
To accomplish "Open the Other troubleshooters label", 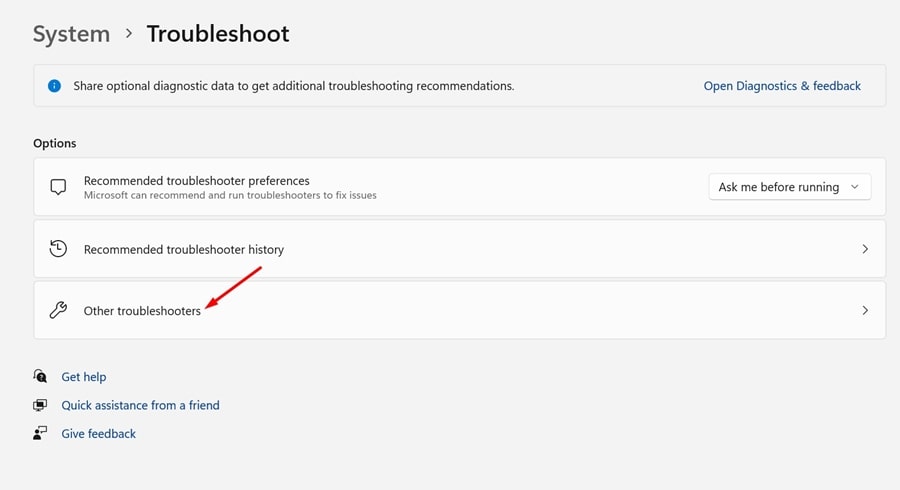I will (x=142, y=311).
